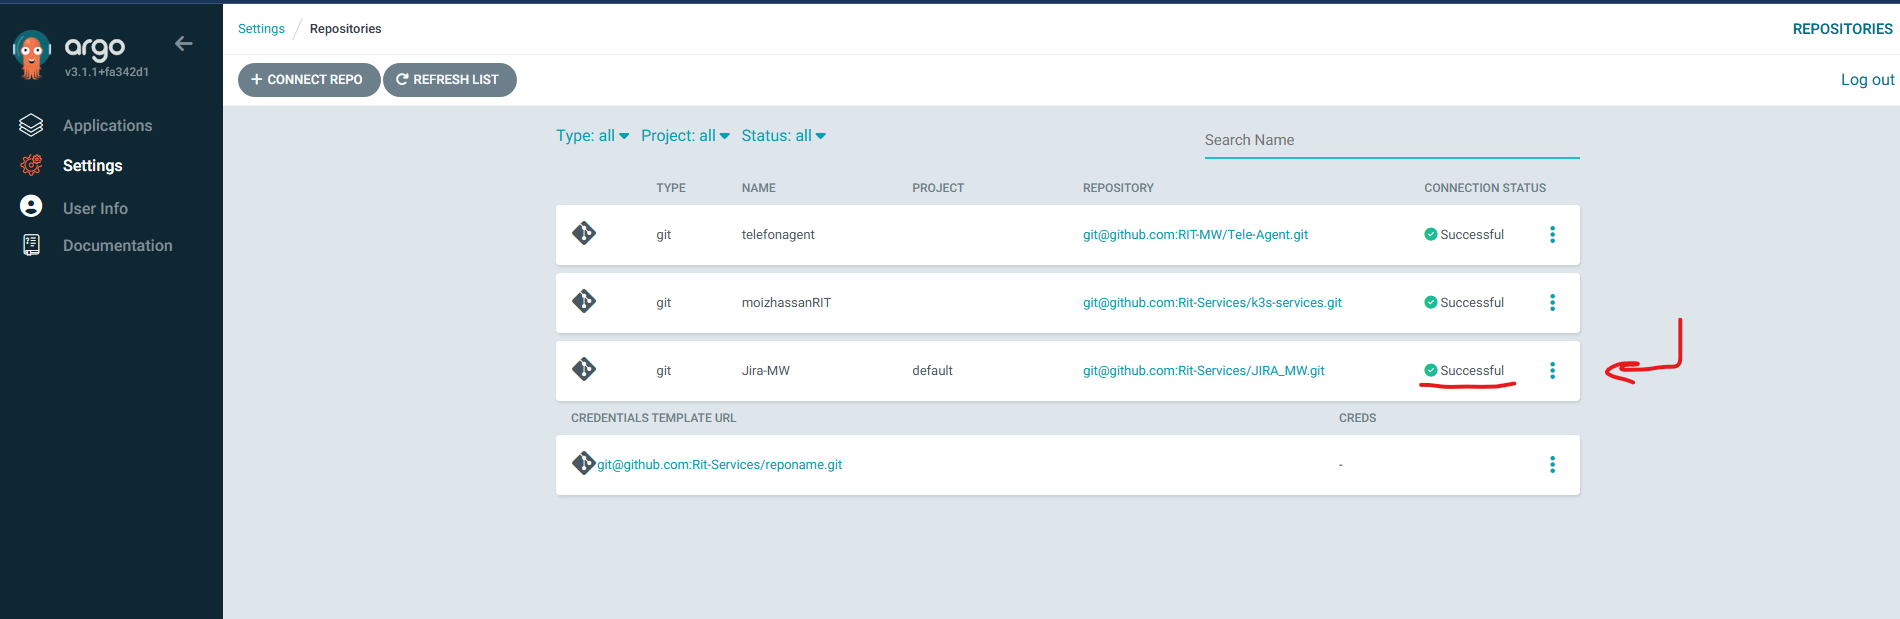Click the Documentation book icon
Viewport: 1900px width, 619px height.
[x=31, y=245]
